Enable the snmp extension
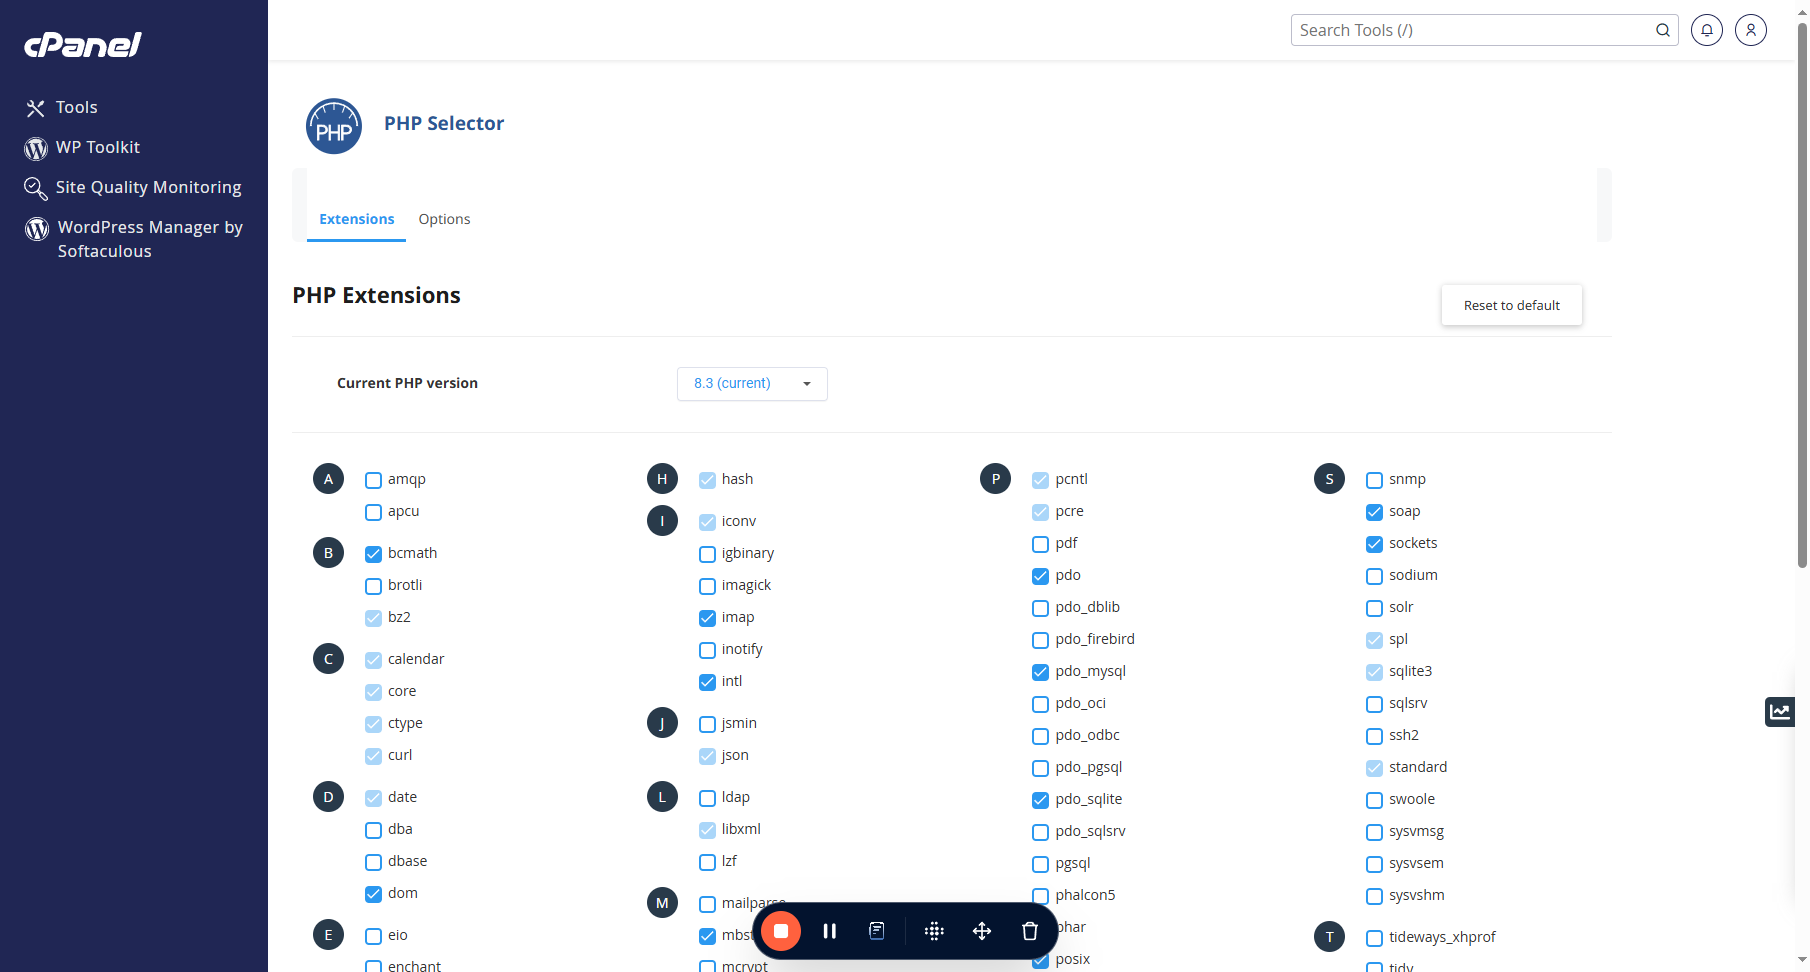This screenshot has width=1810, height=972. tap(1374, 480)
